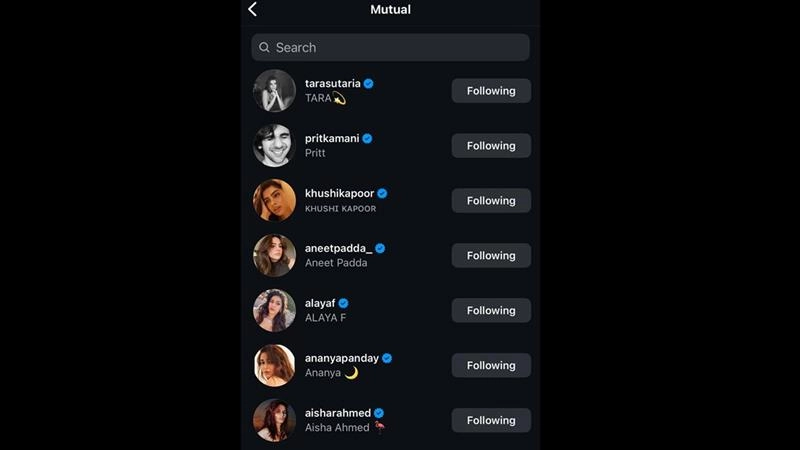Open alayaf's profile picture
Image resolution: width=800 pixels, height=450 pixels.
[x=274, y=311]
